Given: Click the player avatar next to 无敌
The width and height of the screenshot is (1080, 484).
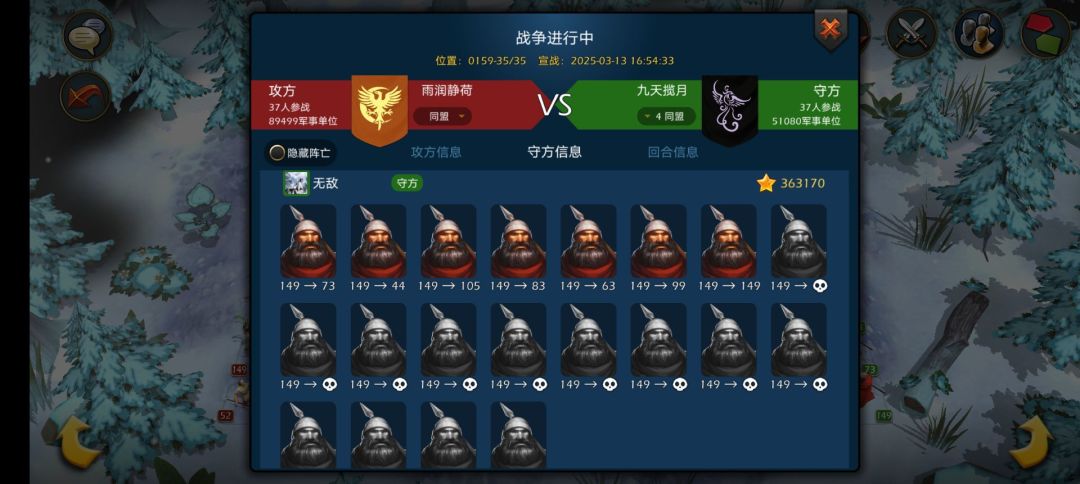Looking at the screenshot, I should point(296,183).
